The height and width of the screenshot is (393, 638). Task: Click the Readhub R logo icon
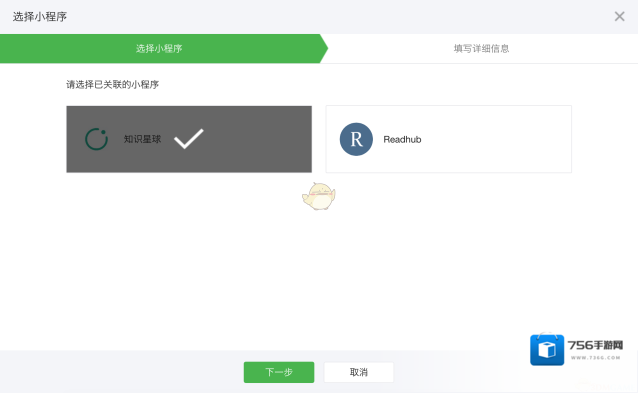[356, 139]
